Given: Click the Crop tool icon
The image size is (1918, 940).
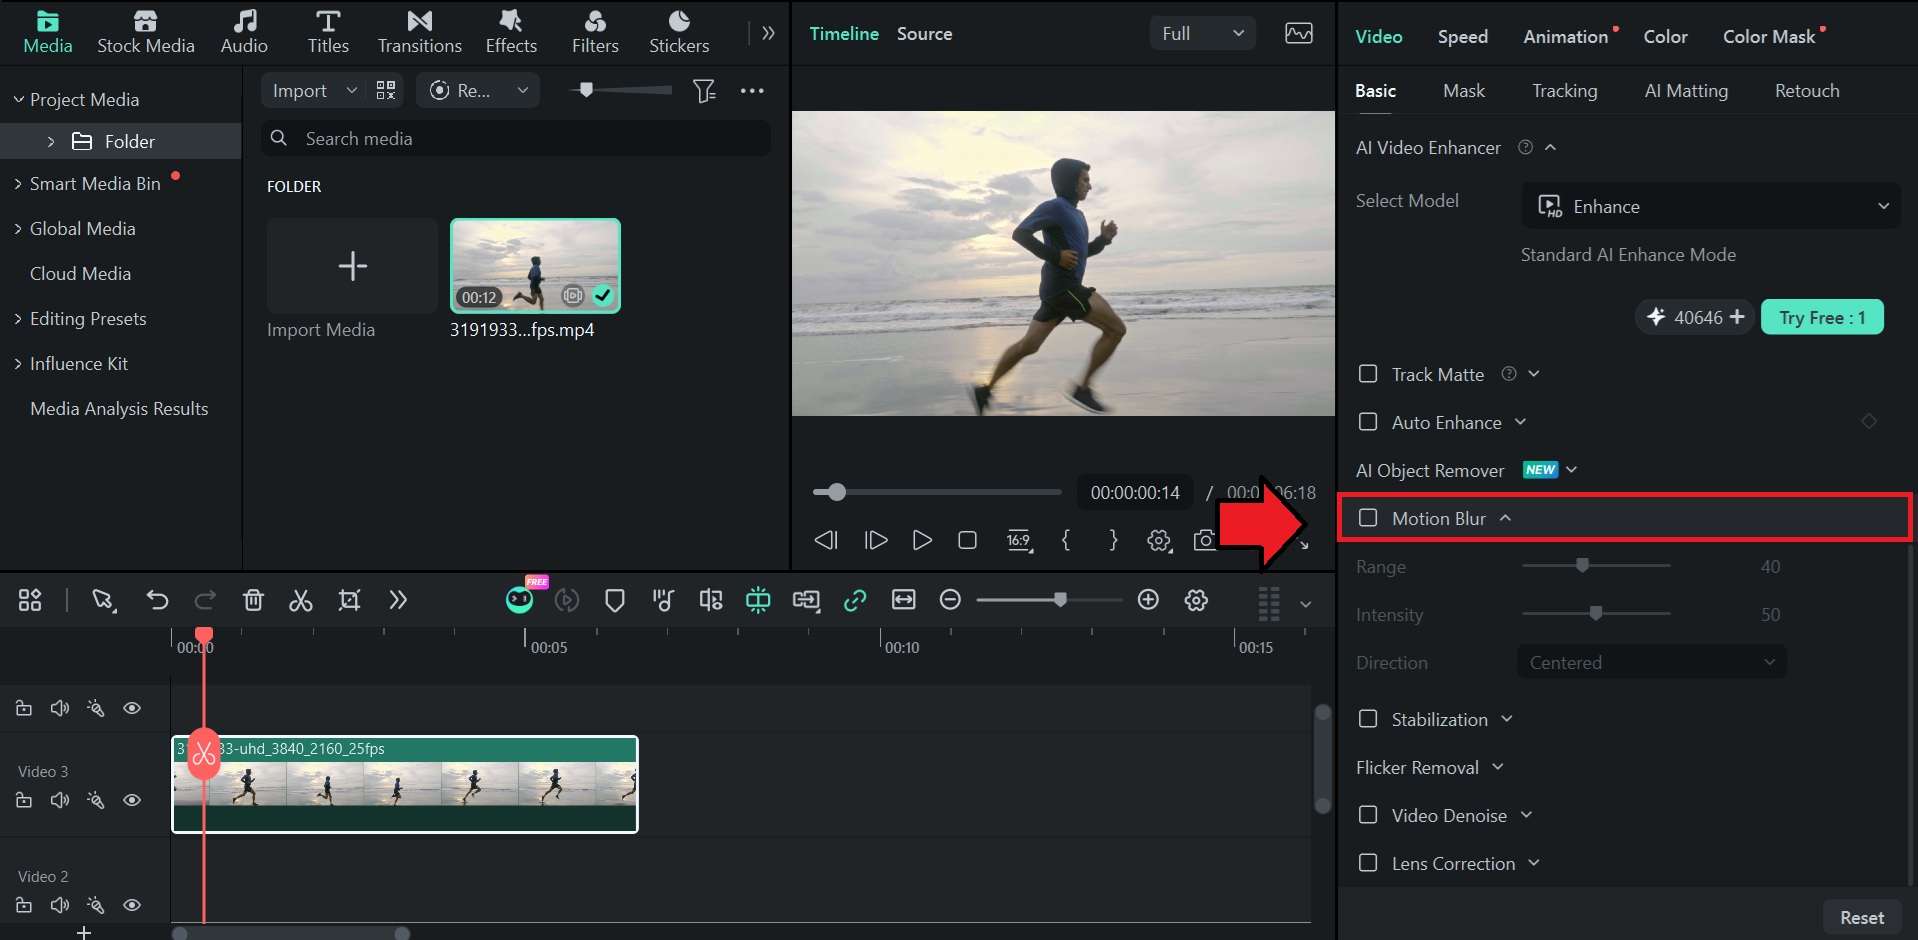Looking at the screenshot, I should coord(349,600).
